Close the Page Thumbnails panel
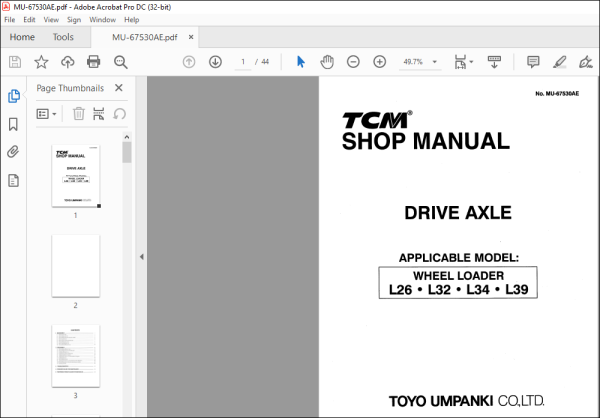 click(119, 88)
